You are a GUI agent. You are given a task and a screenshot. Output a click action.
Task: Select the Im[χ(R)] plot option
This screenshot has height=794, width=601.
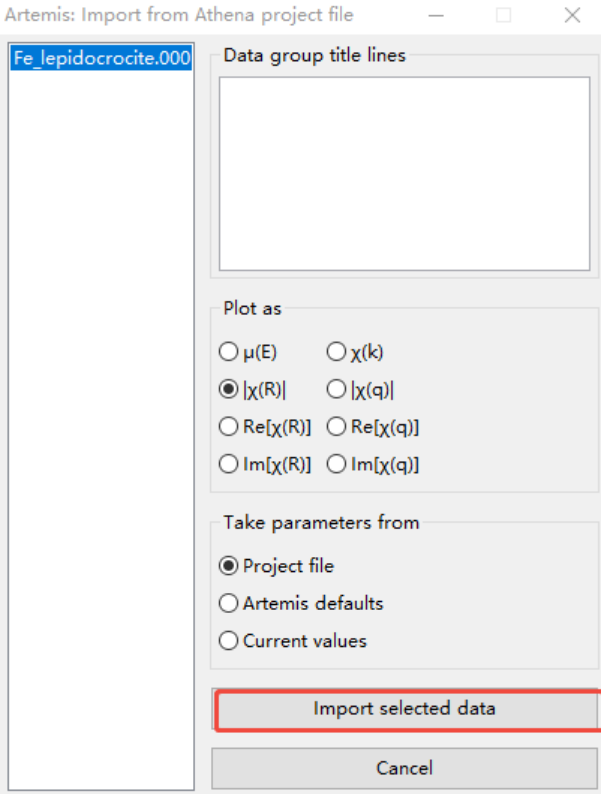coord(229,464)
